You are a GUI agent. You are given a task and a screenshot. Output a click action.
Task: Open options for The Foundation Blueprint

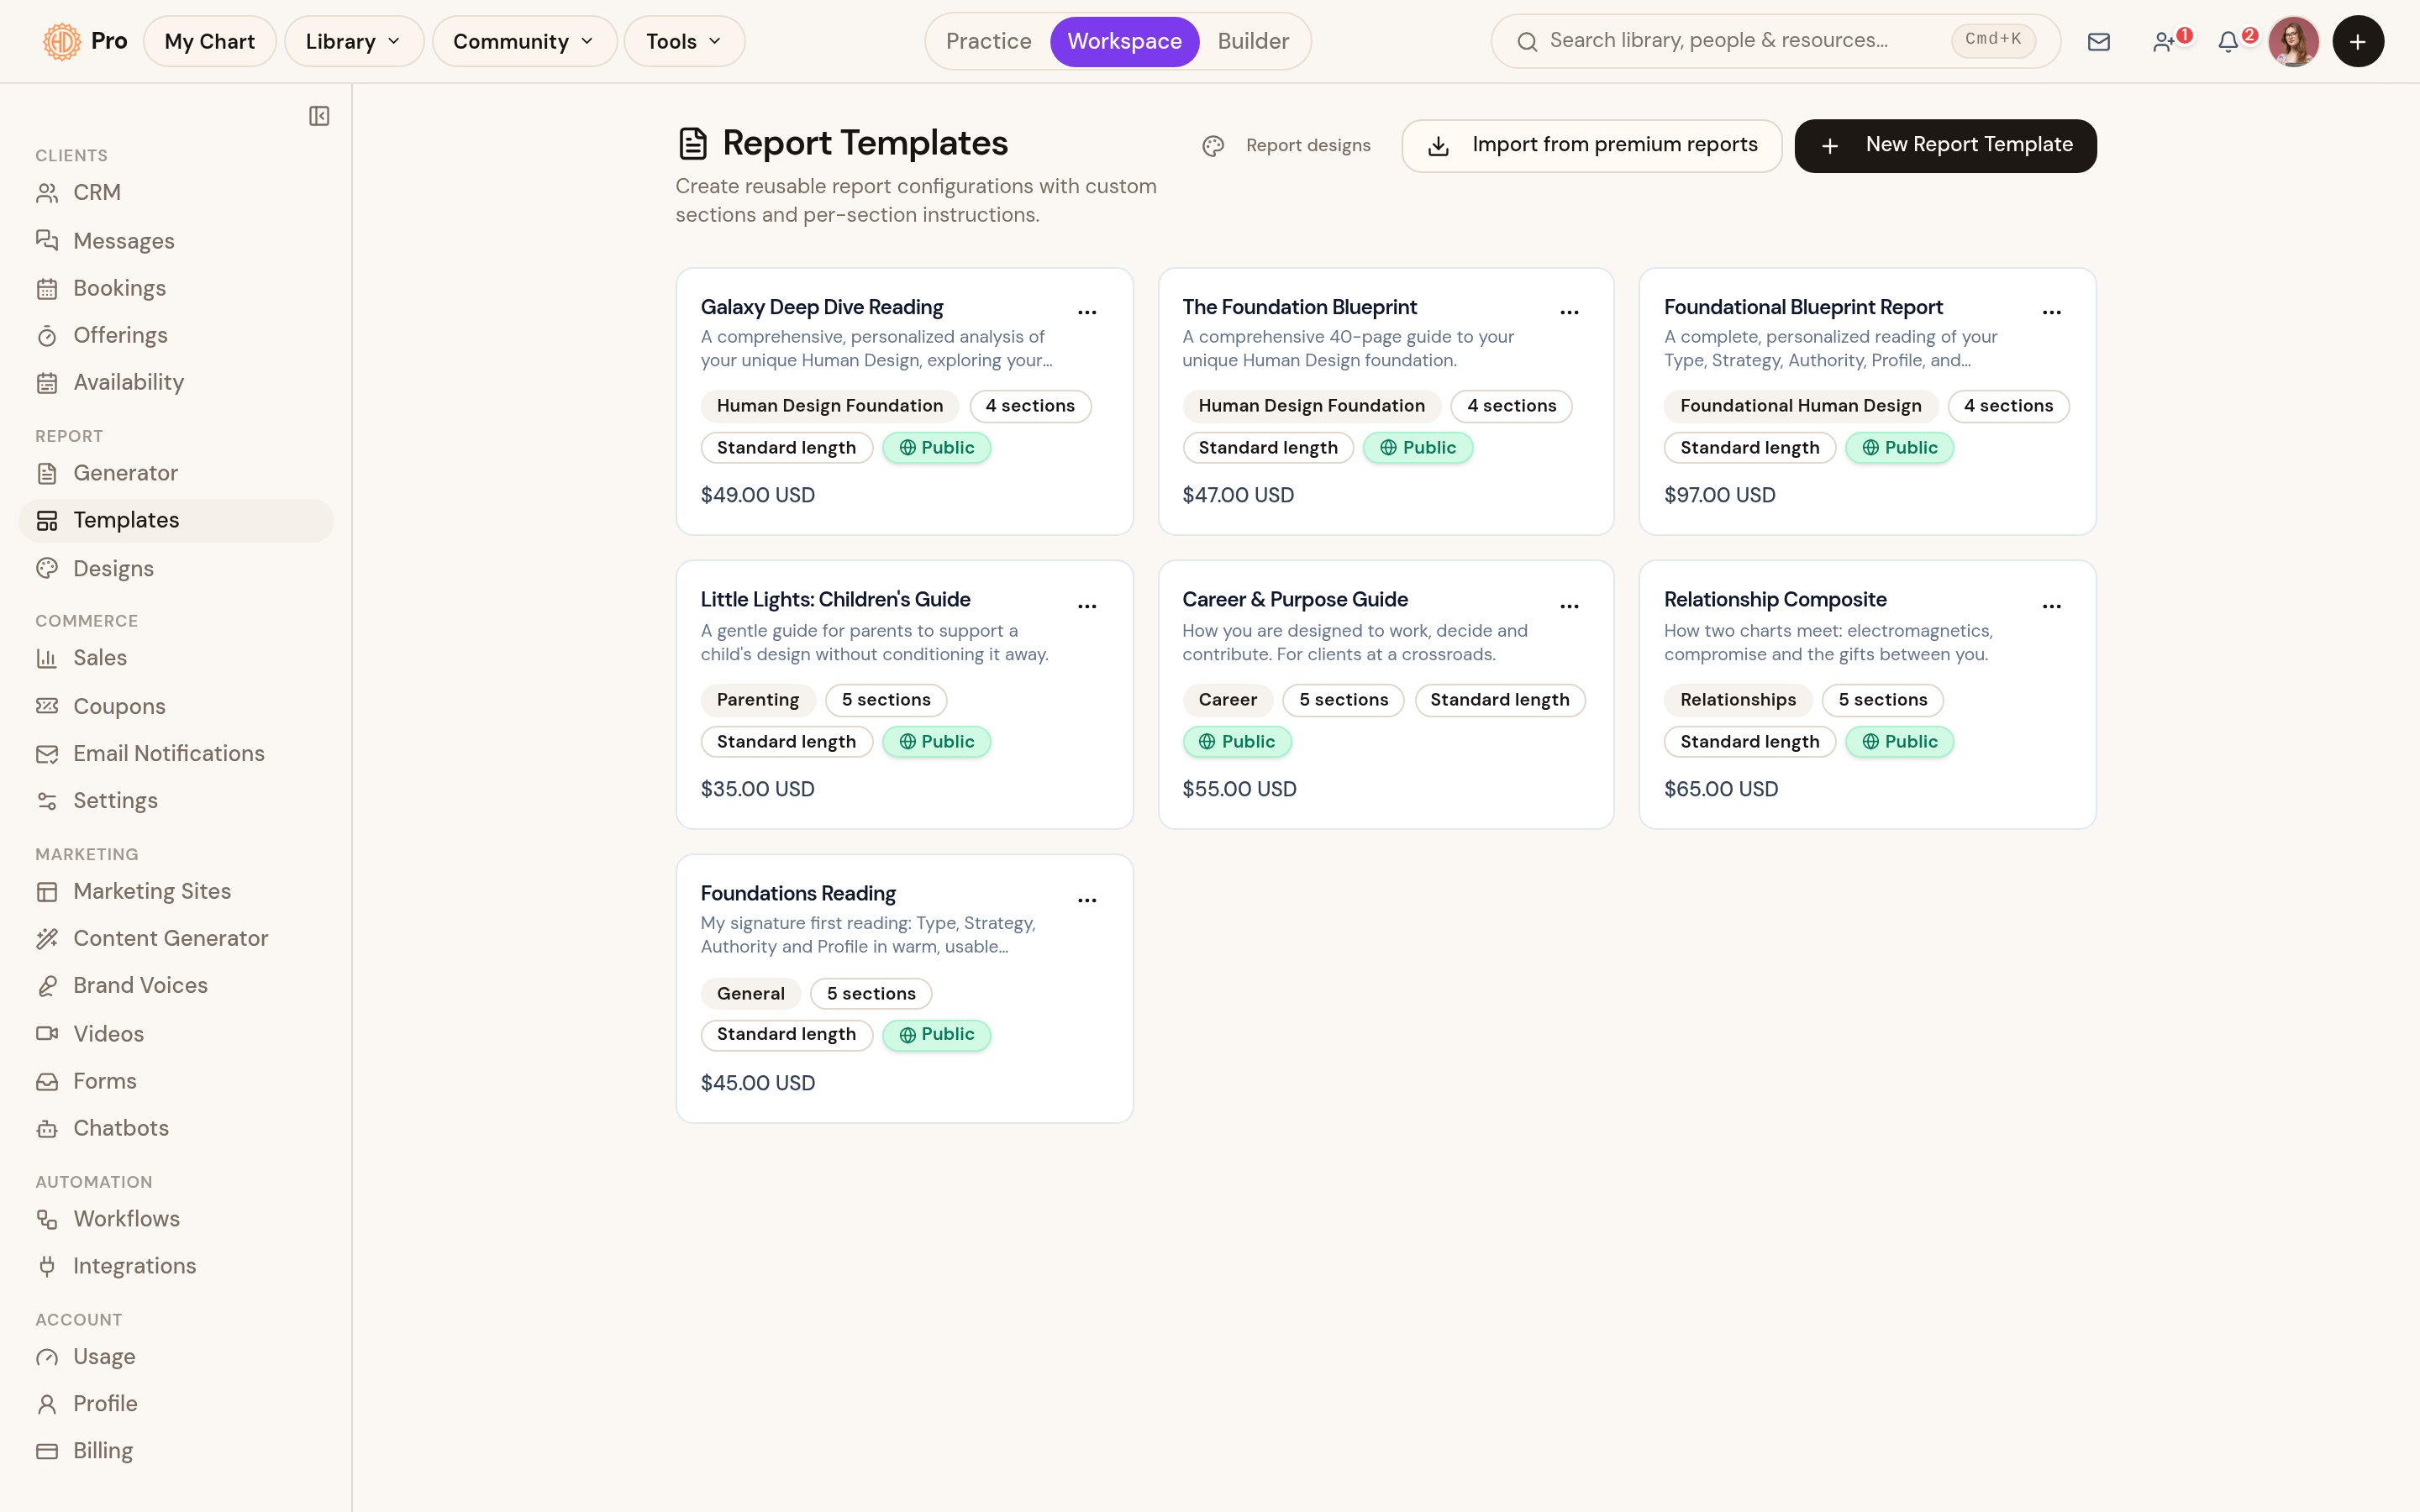pos(1569,312)
